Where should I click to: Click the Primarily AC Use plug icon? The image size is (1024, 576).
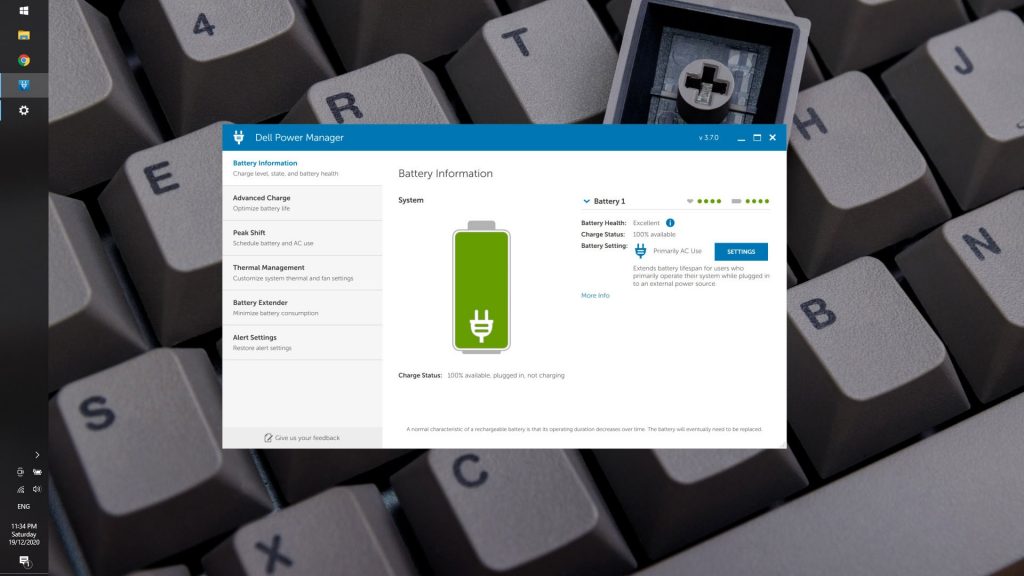[x=641, y=251]
